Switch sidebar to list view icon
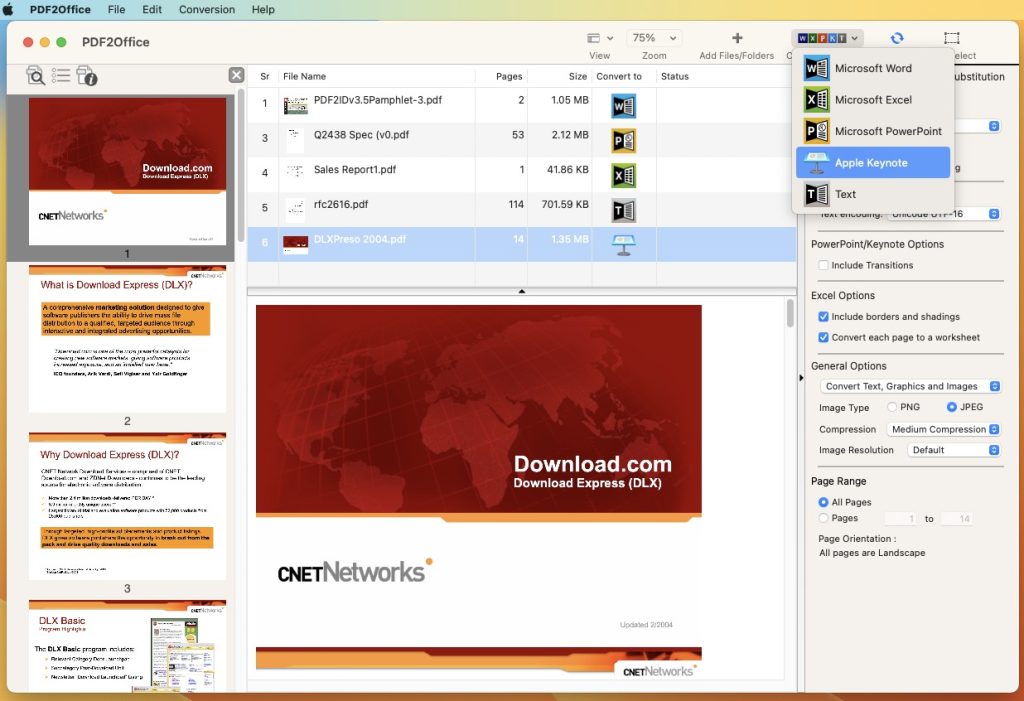 click(x=60, y=76)
